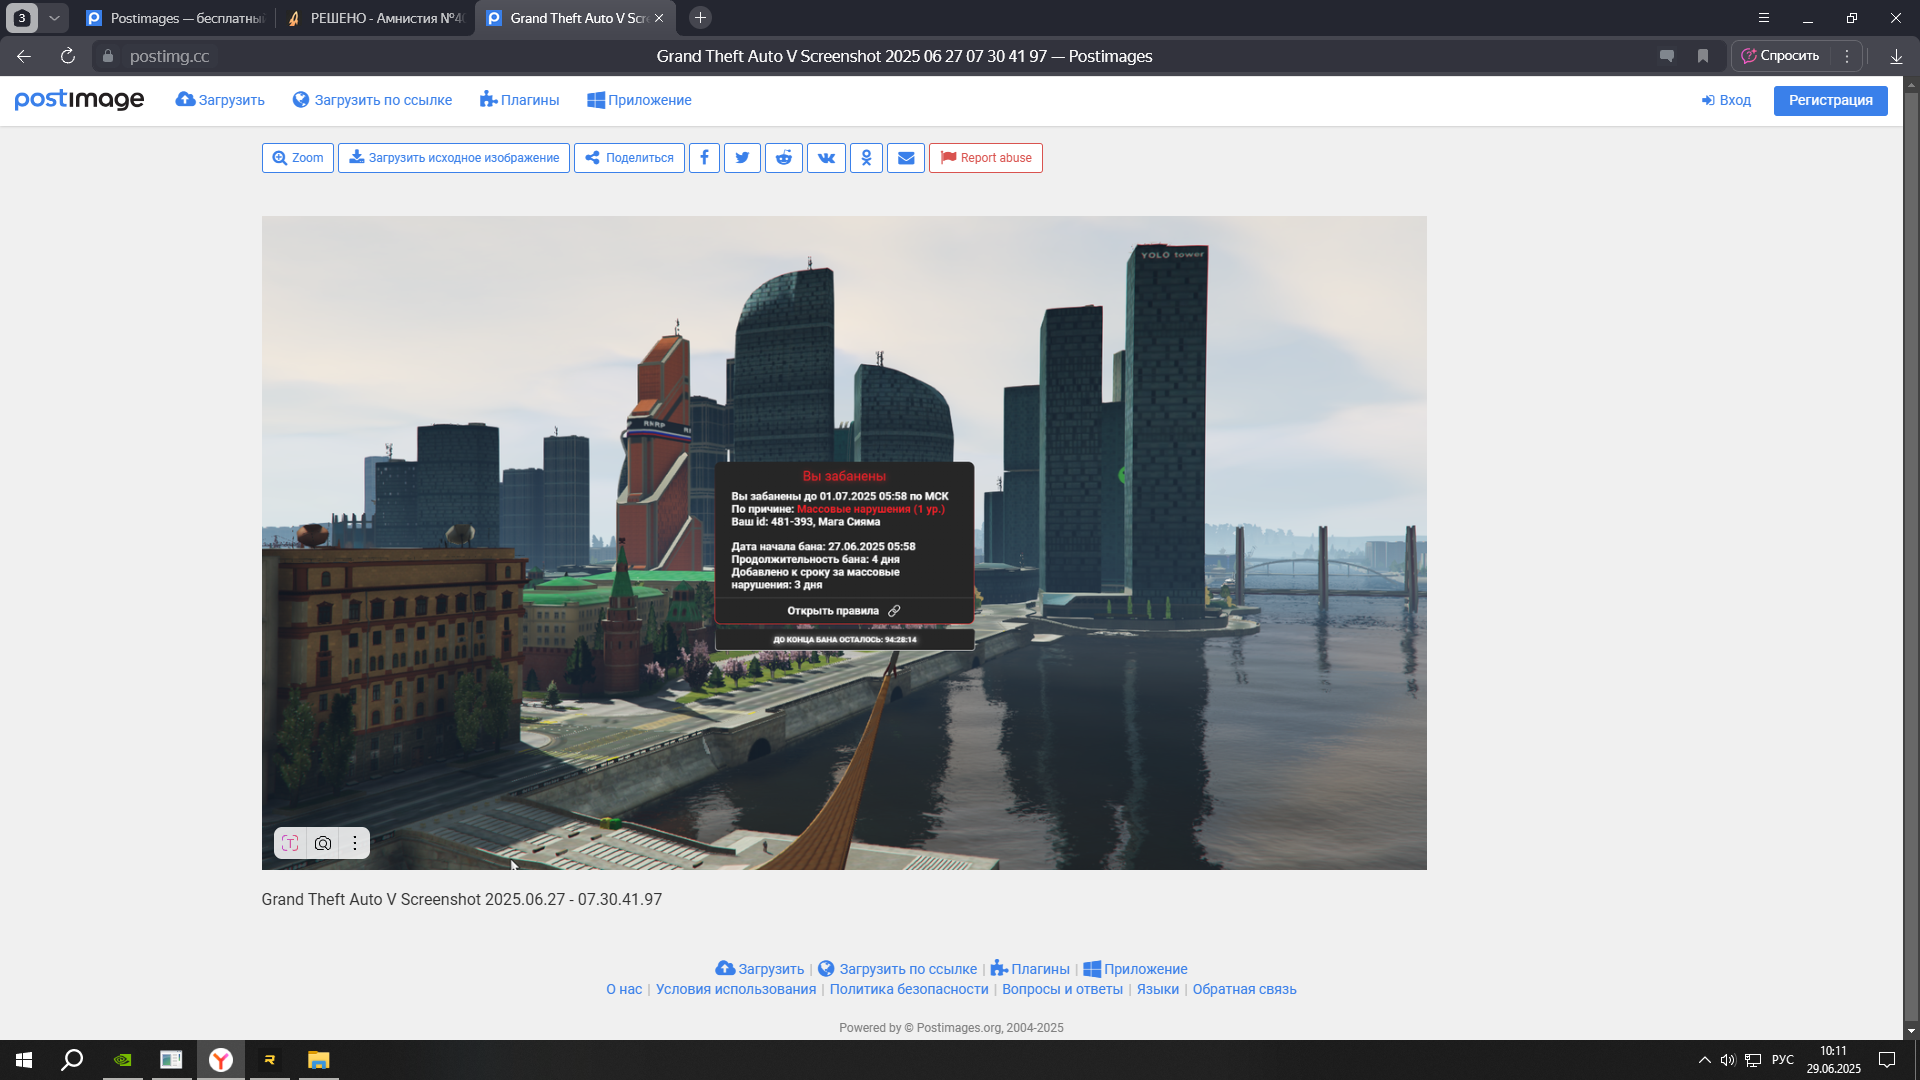
Task: Open the Windows notification center
Action: tap(1887, 1060)
